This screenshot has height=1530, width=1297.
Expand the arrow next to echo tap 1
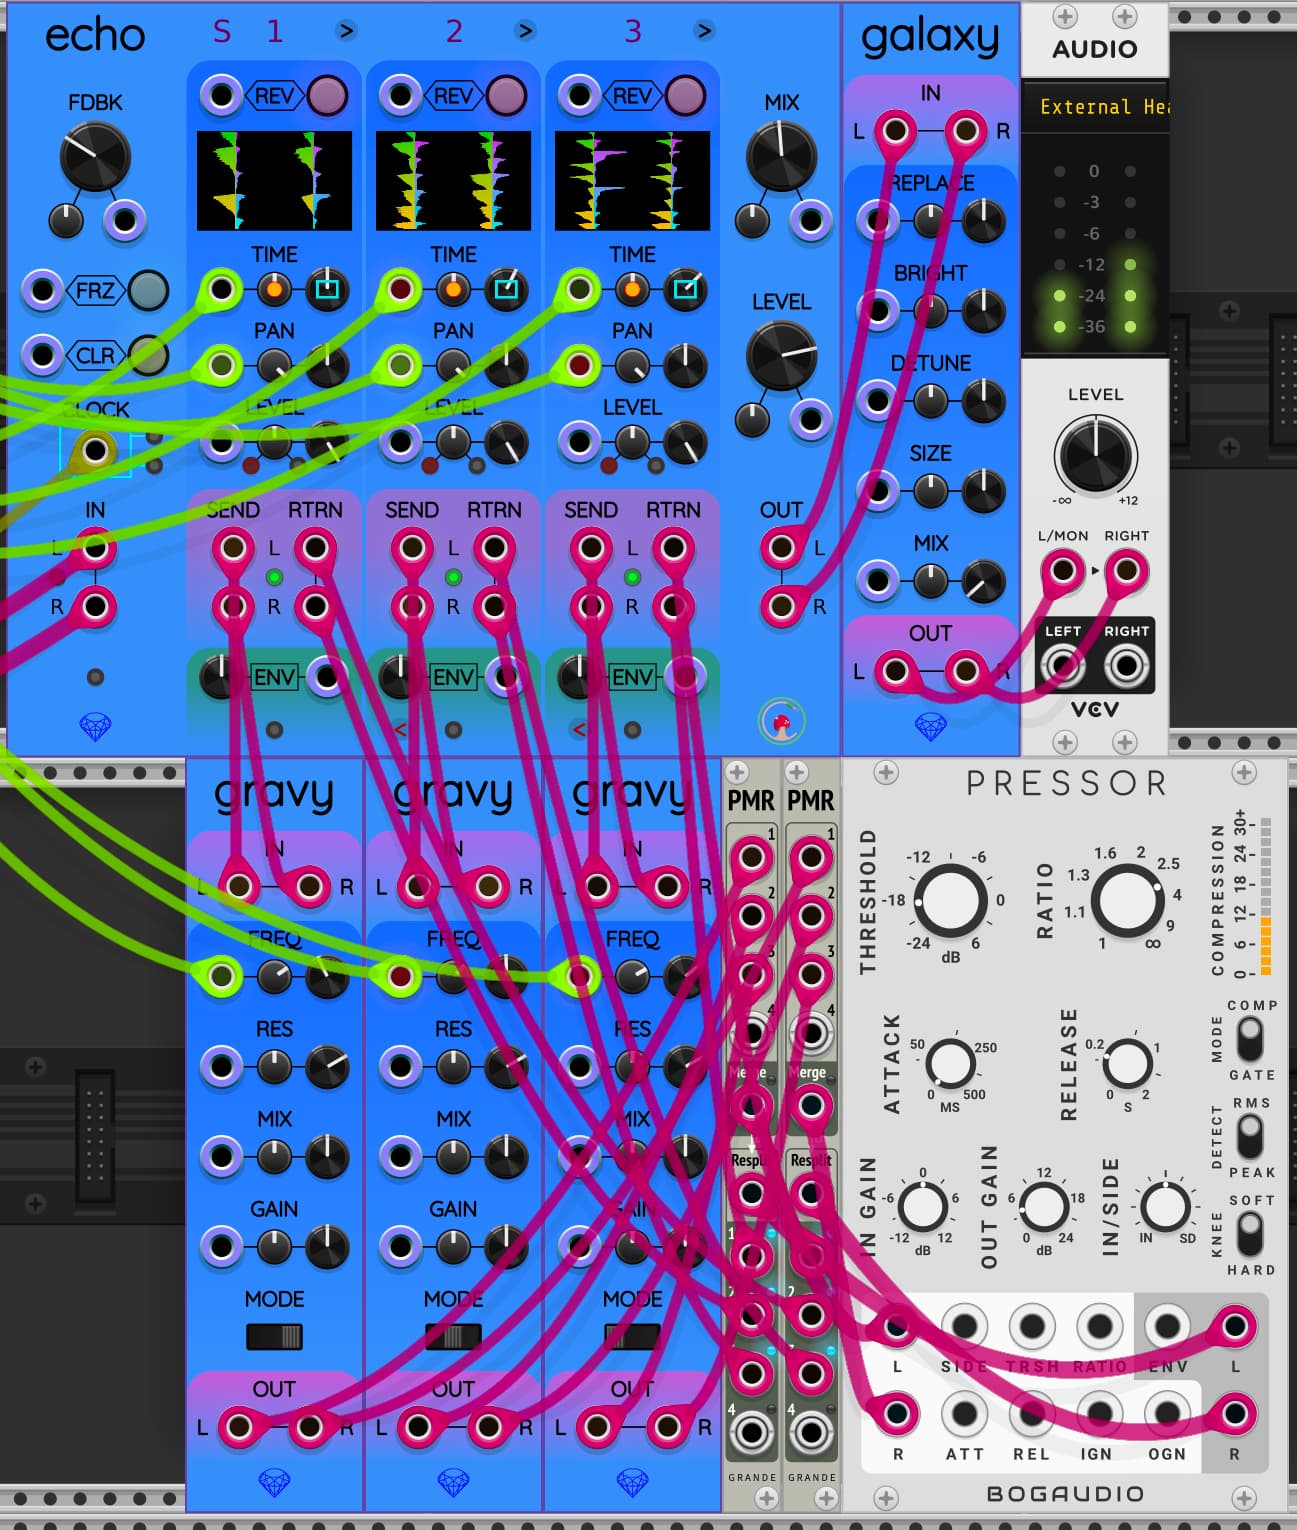click(x=346, y=31)
